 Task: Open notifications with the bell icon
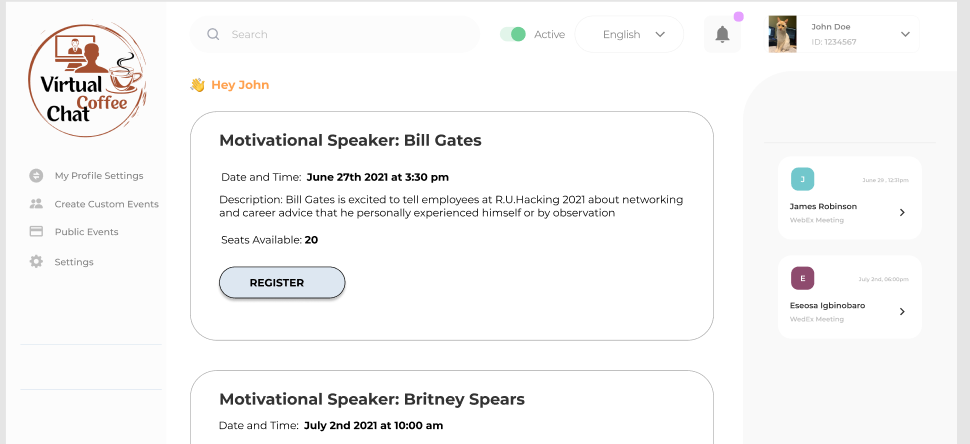pyautogui.click(x=722, y=35)
